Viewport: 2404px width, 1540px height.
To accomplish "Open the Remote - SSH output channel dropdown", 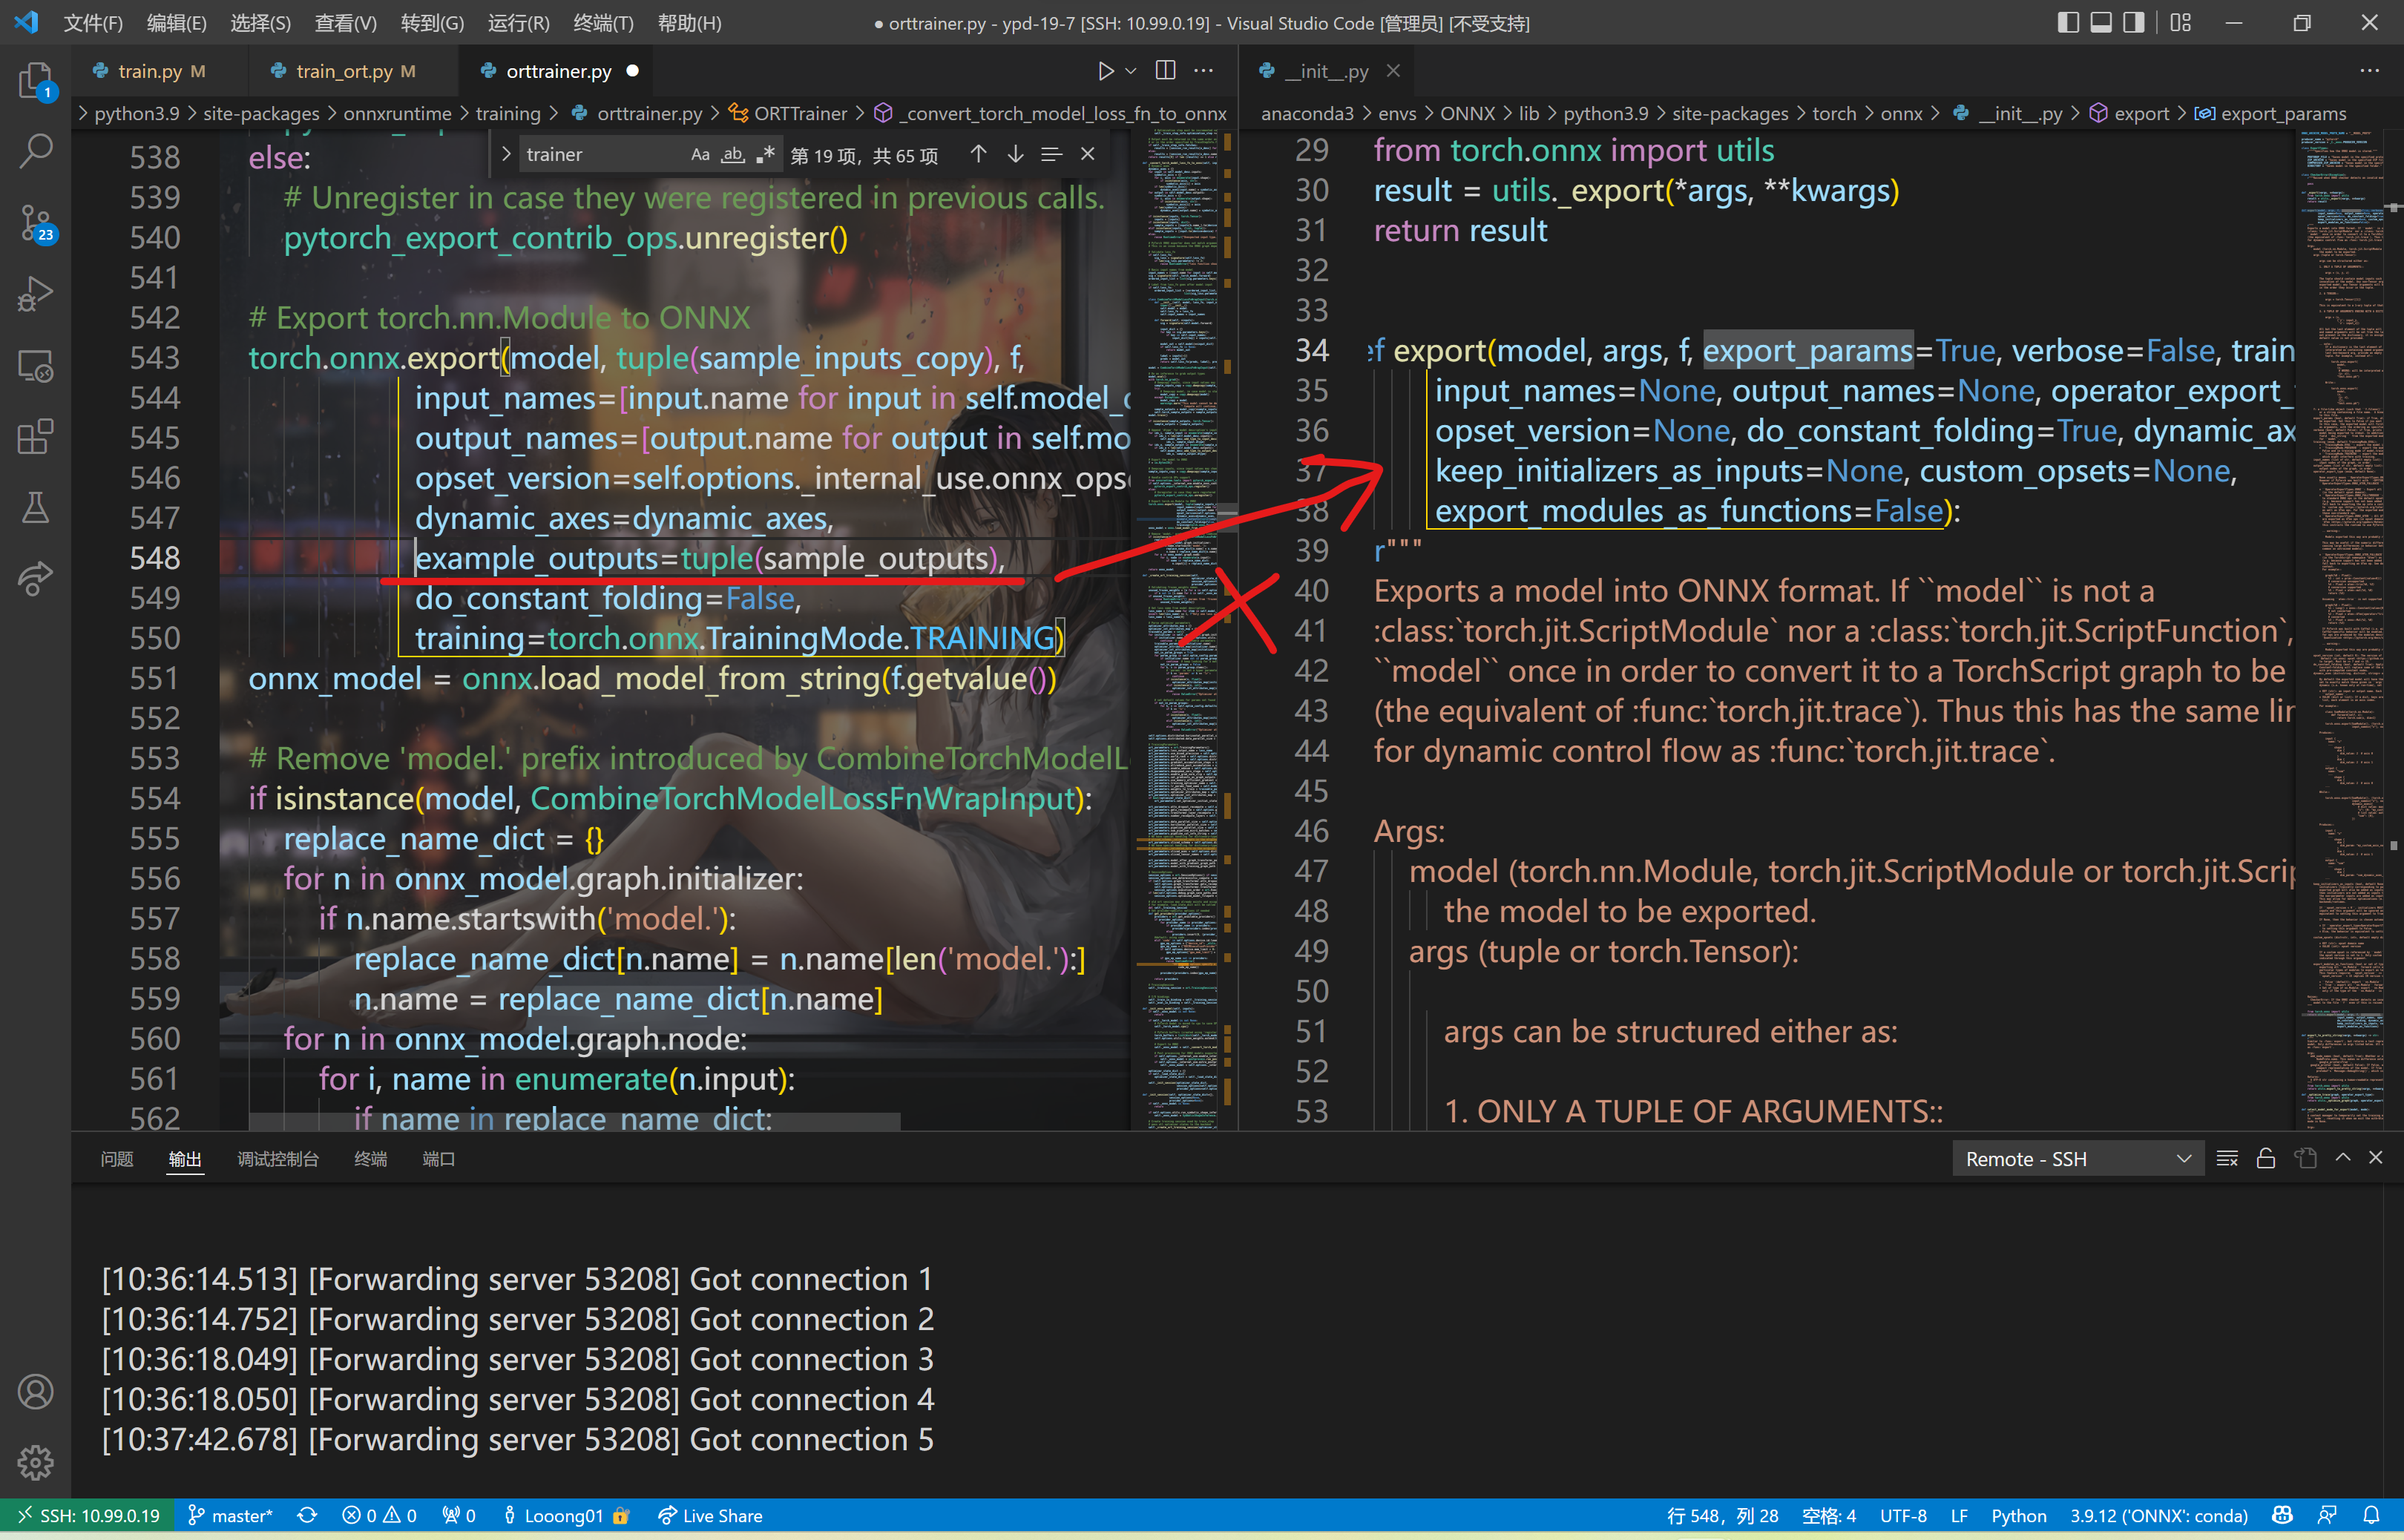I will coord(2077,1159).
